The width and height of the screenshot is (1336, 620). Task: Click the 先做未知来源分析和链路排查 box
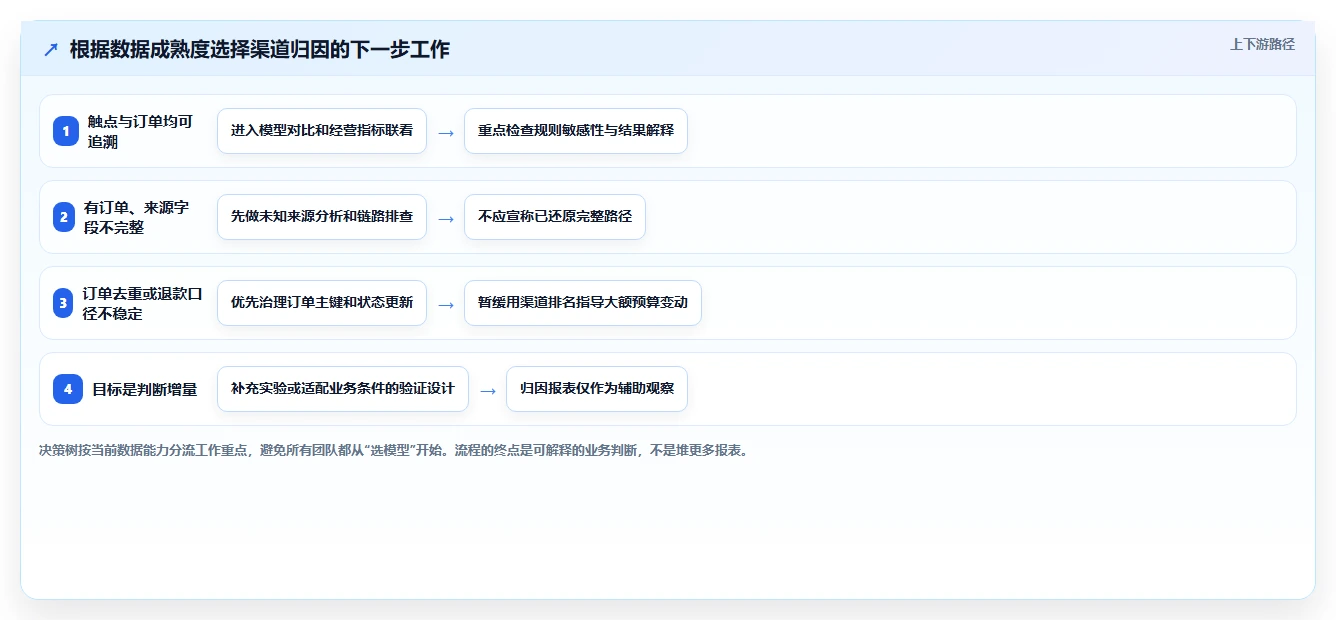tap(322, 217)
